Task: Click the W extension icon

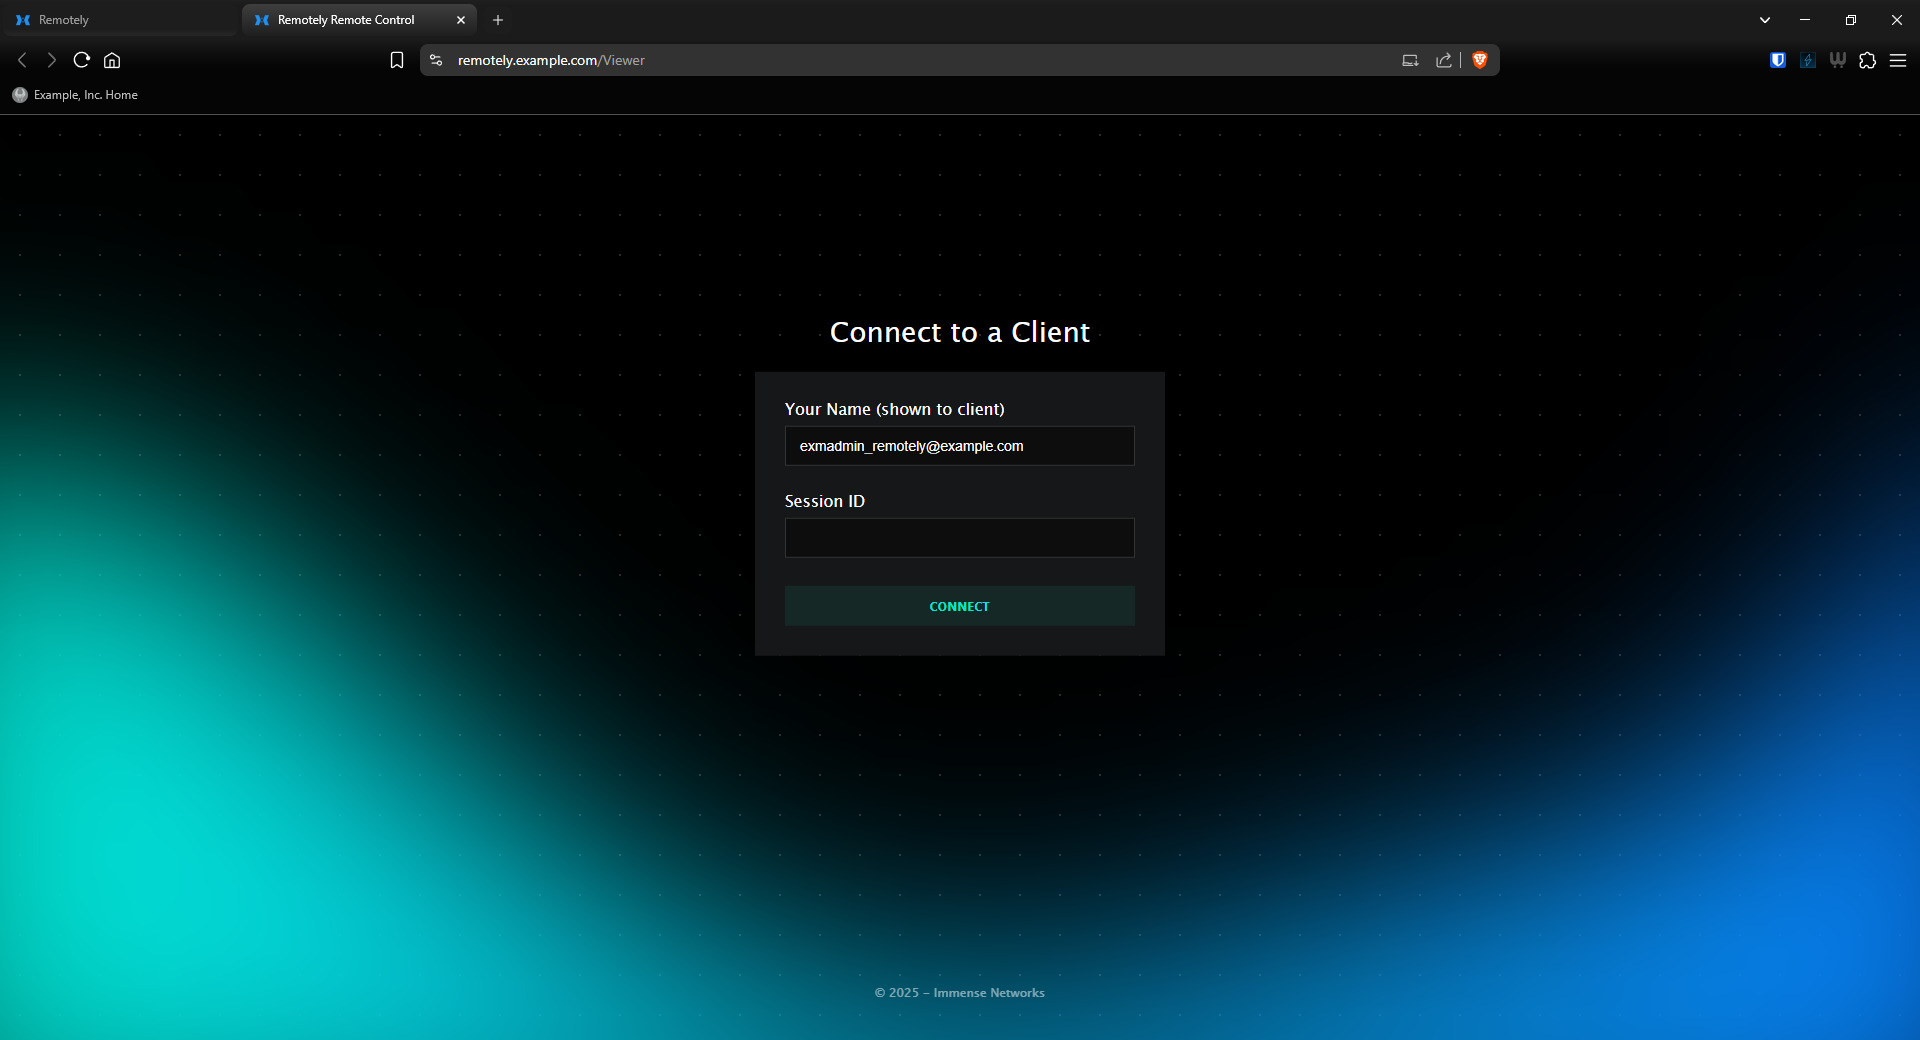Action: pyautogui.click(x=1837, y=60)
